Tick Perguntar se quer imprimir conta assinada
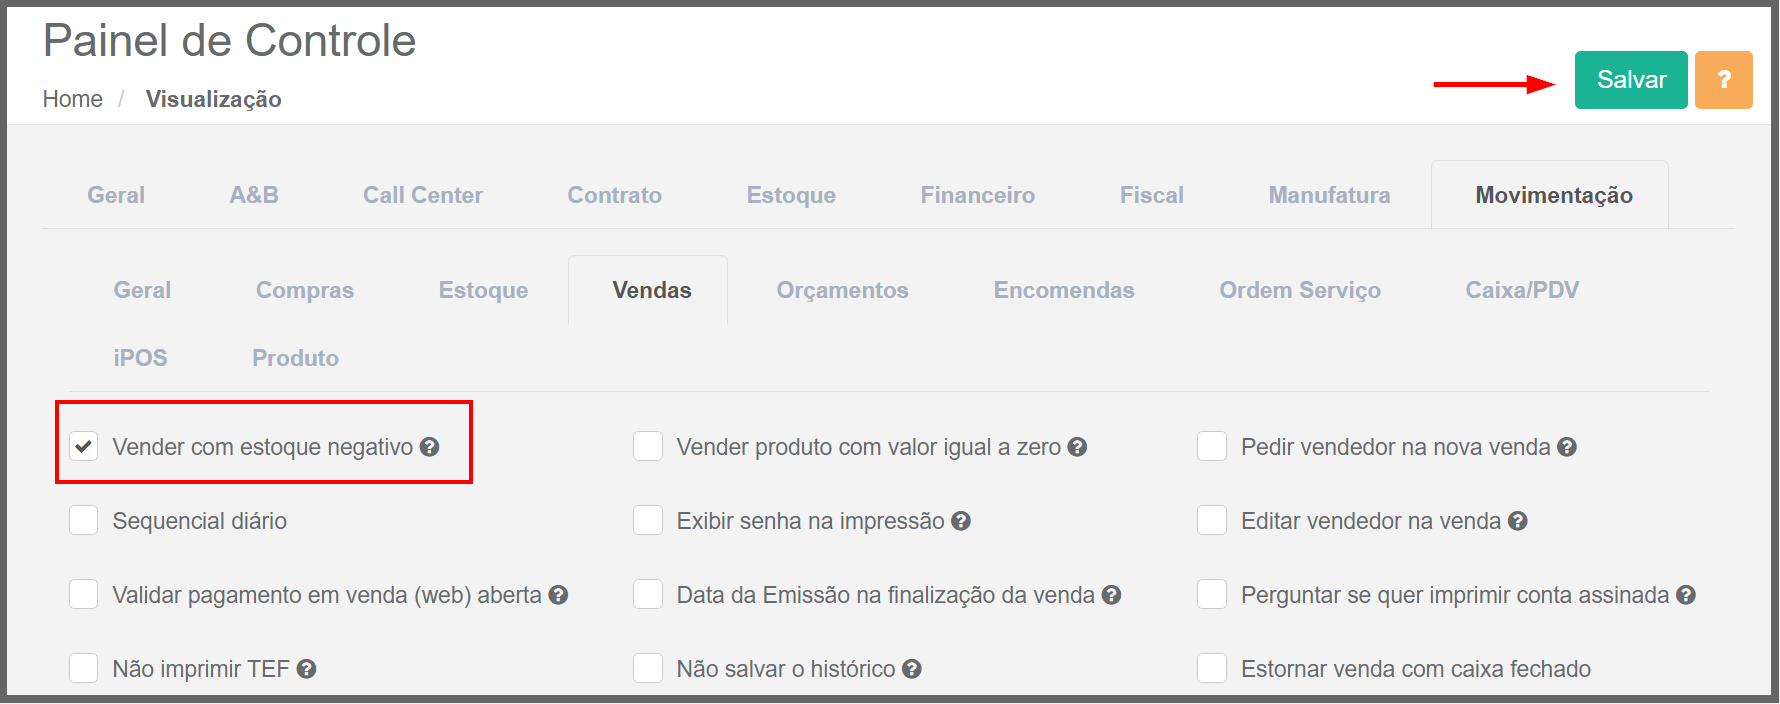This screenshot has width=1780, height=704. 1212,594
